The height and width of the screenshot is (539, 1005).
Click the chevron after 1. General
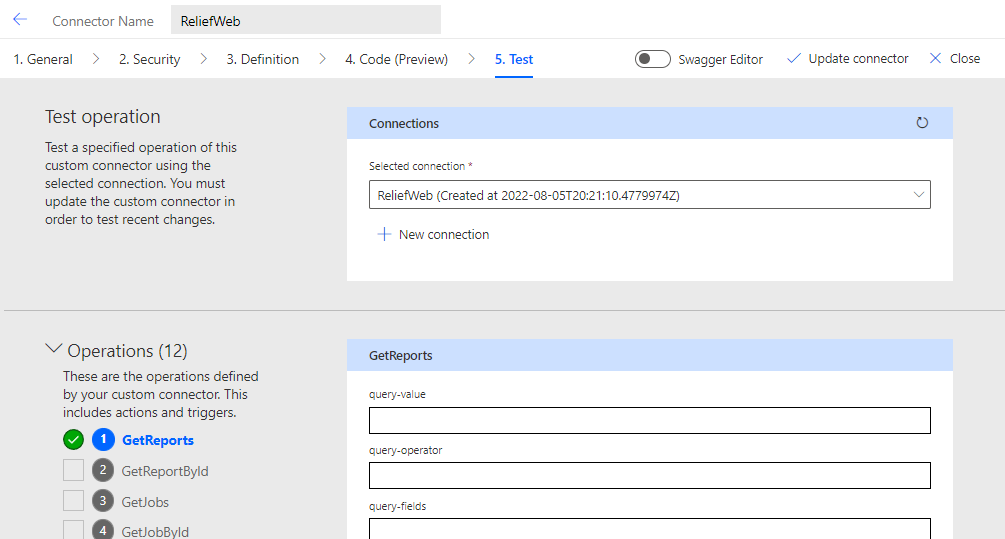96,59
